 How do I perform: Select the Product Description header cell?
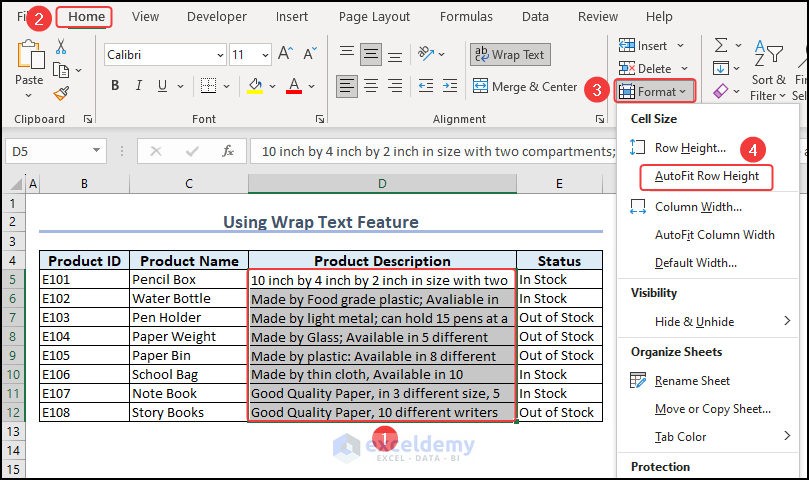pyautogui.click(x=382, y=261)
